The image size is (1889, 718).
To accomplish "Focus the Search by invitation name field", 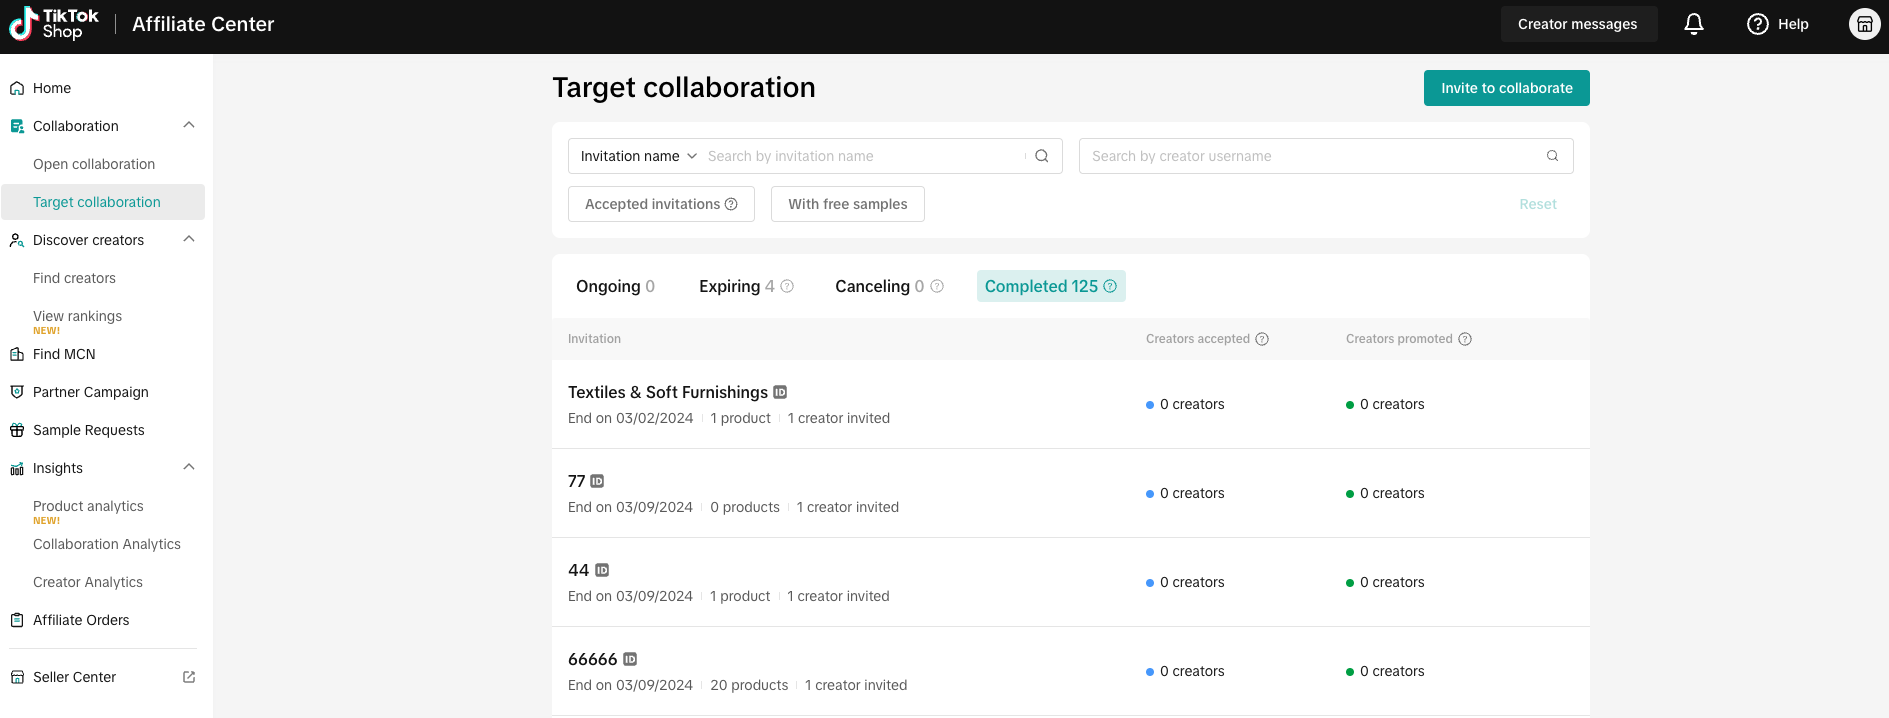I will pos(864,156).
